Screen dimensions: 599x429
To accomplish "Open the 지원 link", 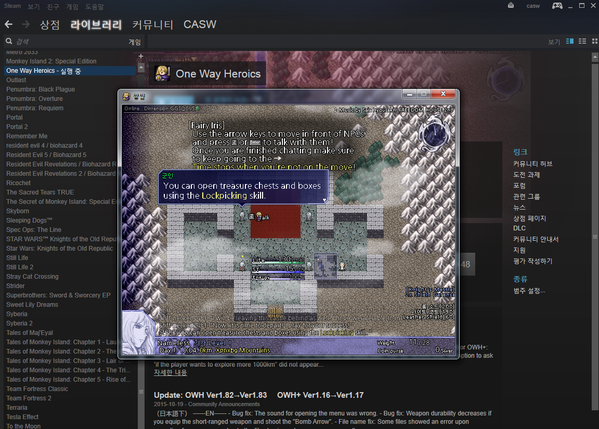I will (x=519, y=250).
